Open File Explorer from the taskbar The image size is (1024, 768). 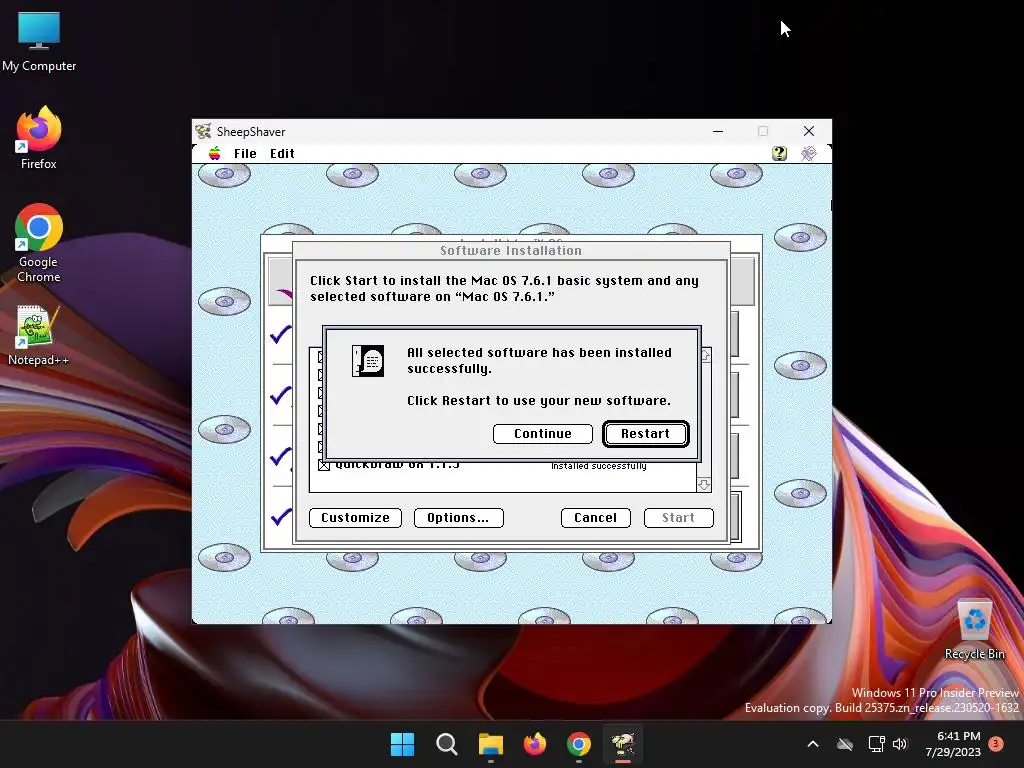[490, 744]
